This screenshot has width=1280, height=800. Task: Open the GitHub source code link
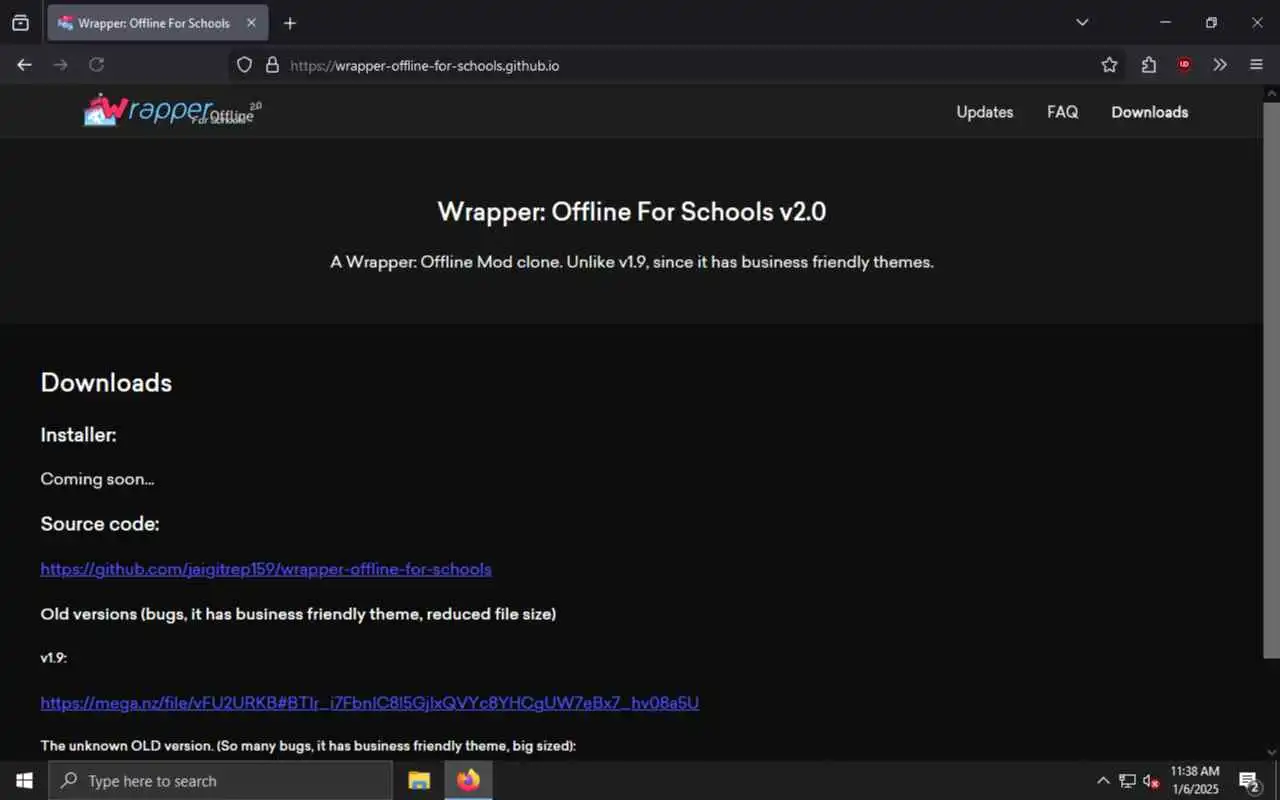[x=266, y=569]
